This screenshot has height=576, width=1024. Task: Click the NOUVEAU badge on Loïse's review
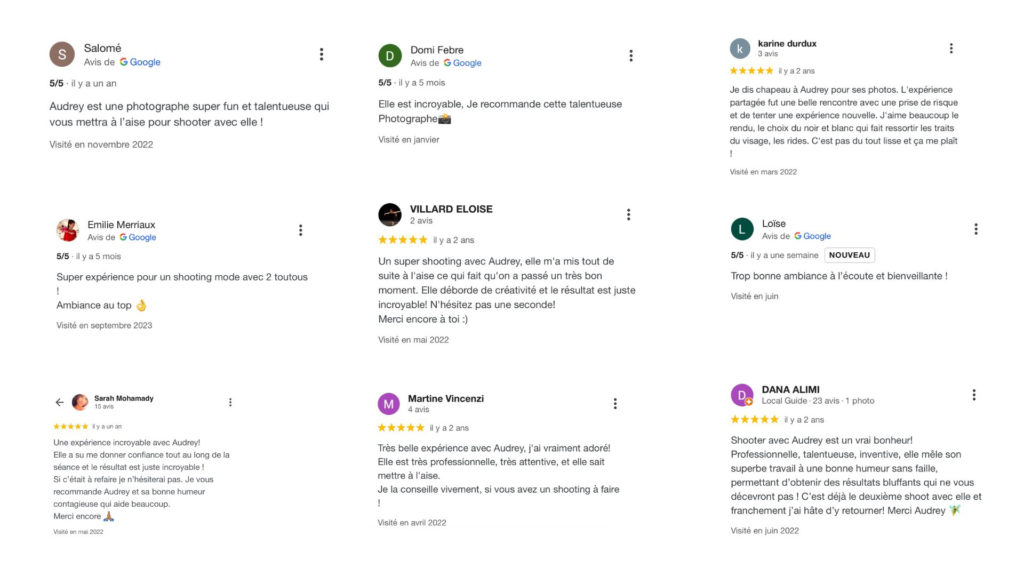pyautogui.click(x=850, y=255)
